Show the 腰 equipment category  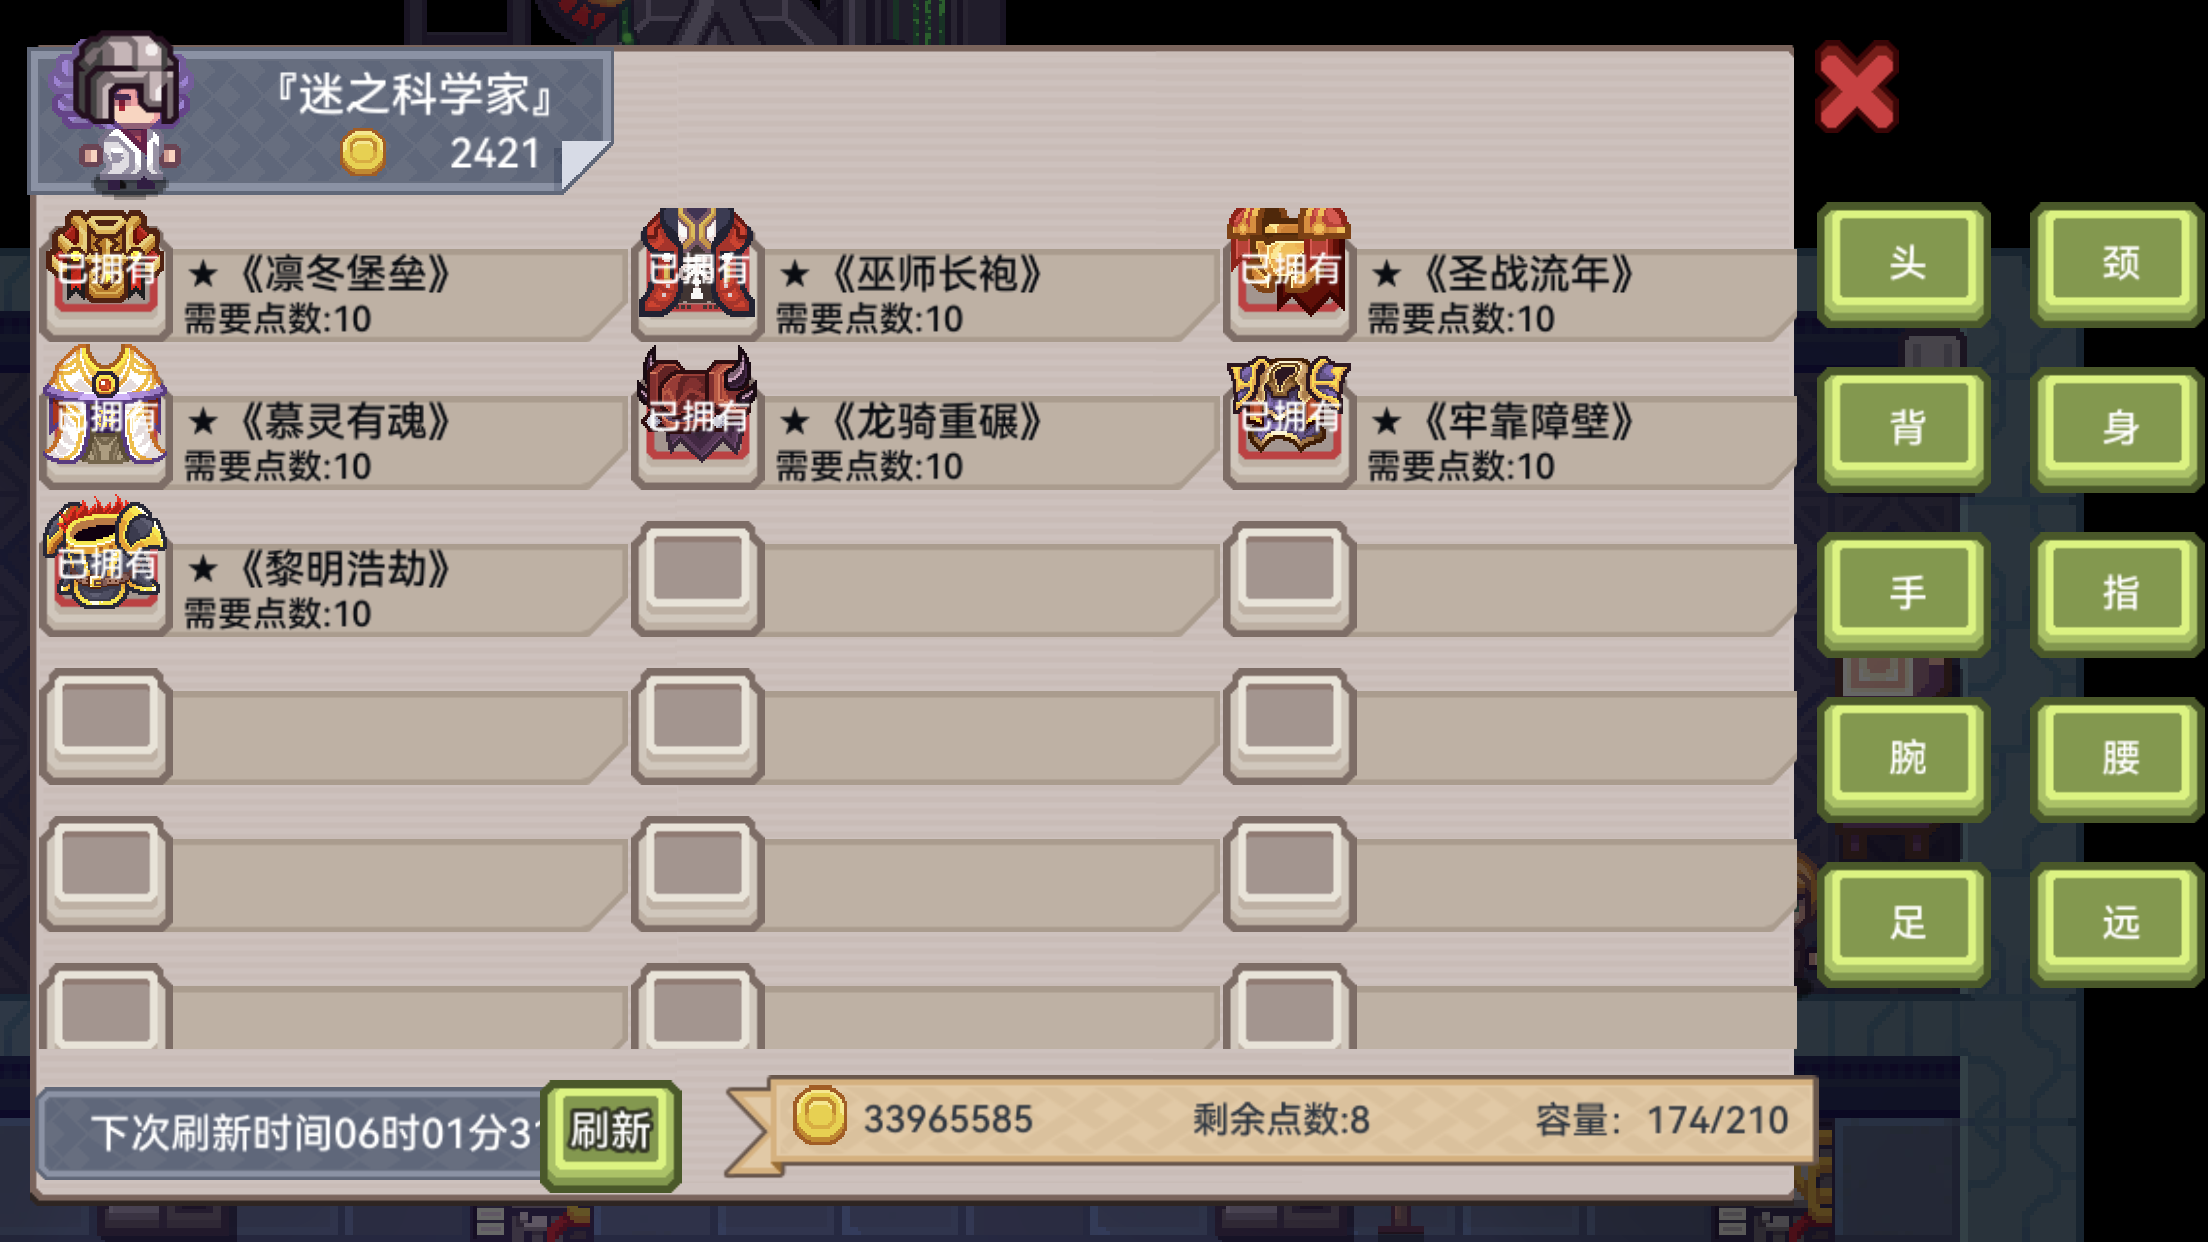[x=2119, y=758]
